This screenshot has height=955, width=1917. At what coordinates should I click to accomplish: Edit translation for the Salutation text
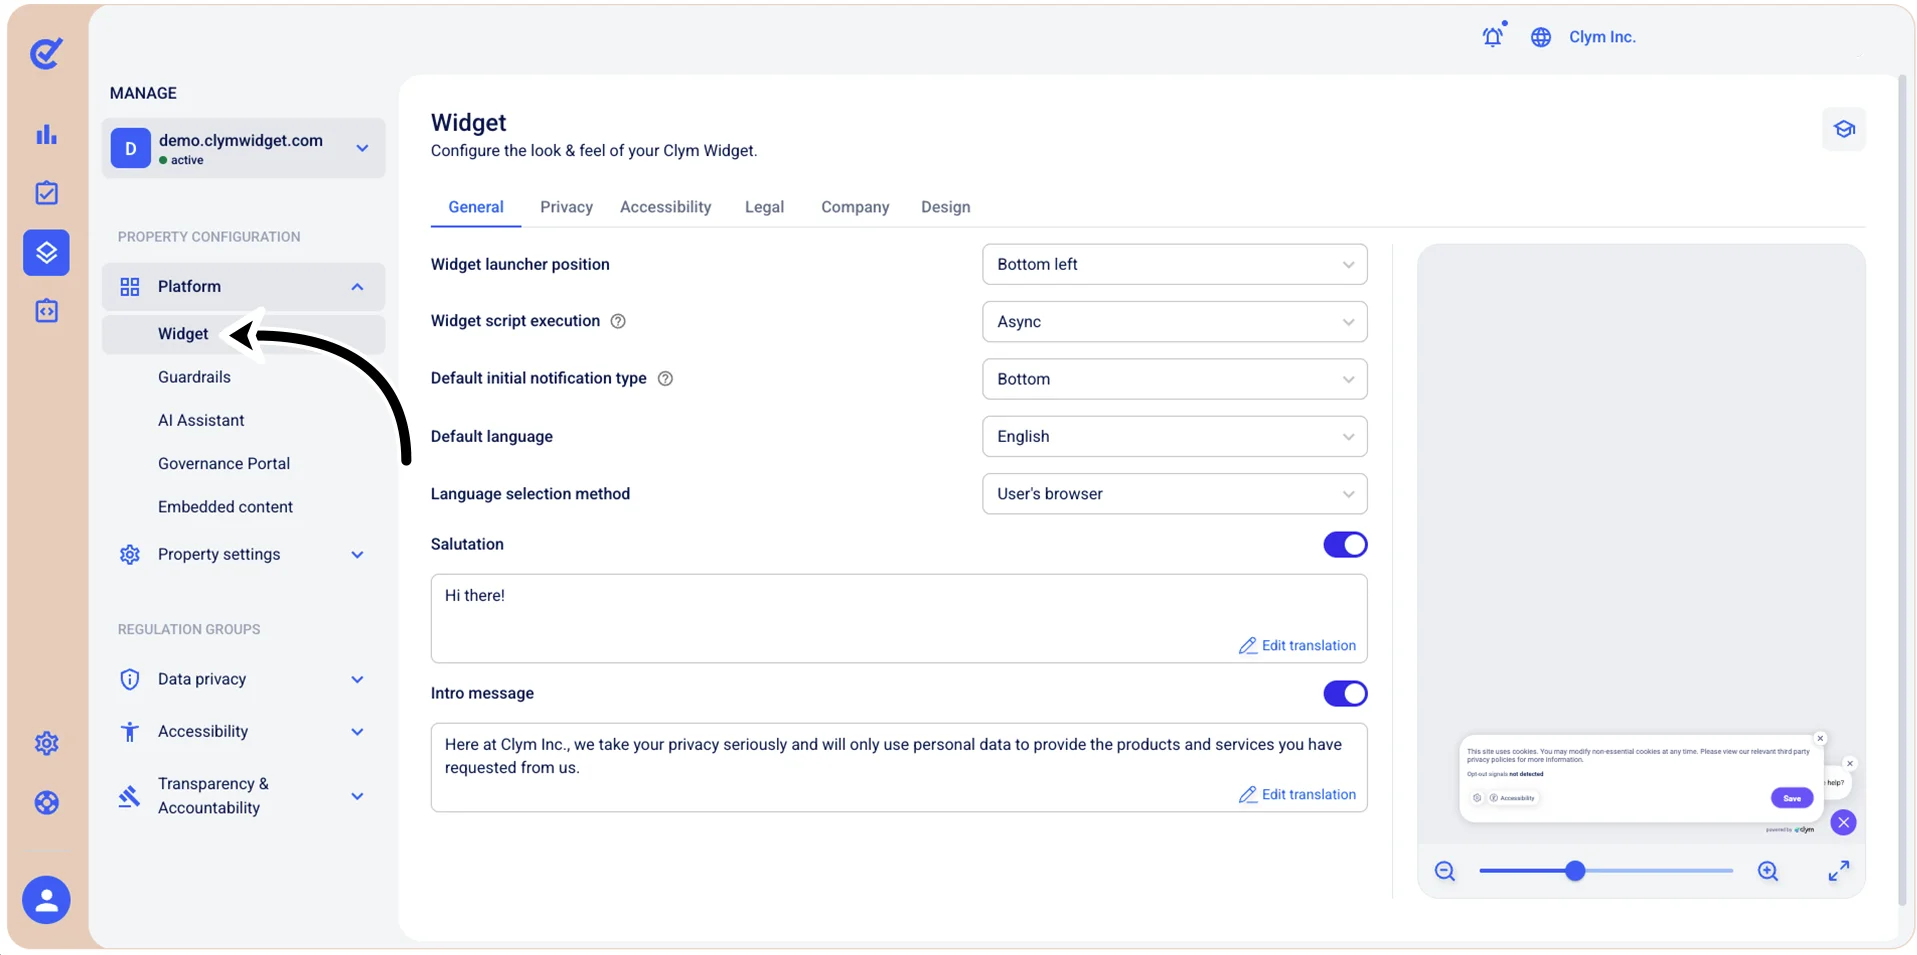pyautogui.click(x=1297, y=646)
